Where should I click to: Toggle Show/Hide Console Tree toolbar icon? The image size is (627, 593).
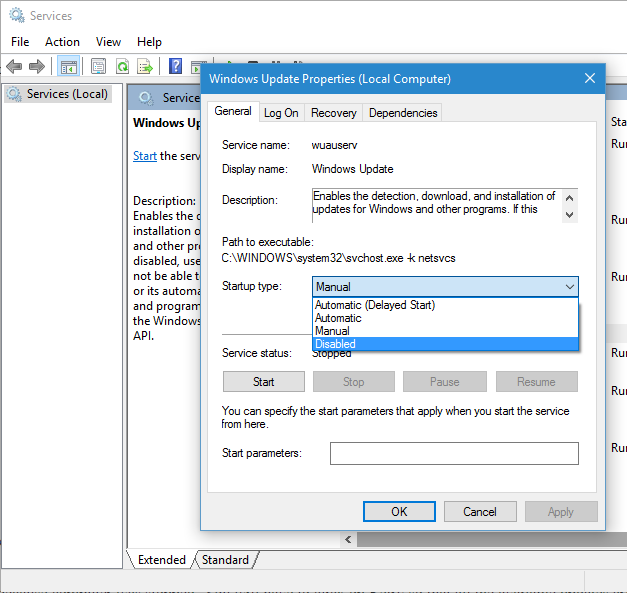69,66
